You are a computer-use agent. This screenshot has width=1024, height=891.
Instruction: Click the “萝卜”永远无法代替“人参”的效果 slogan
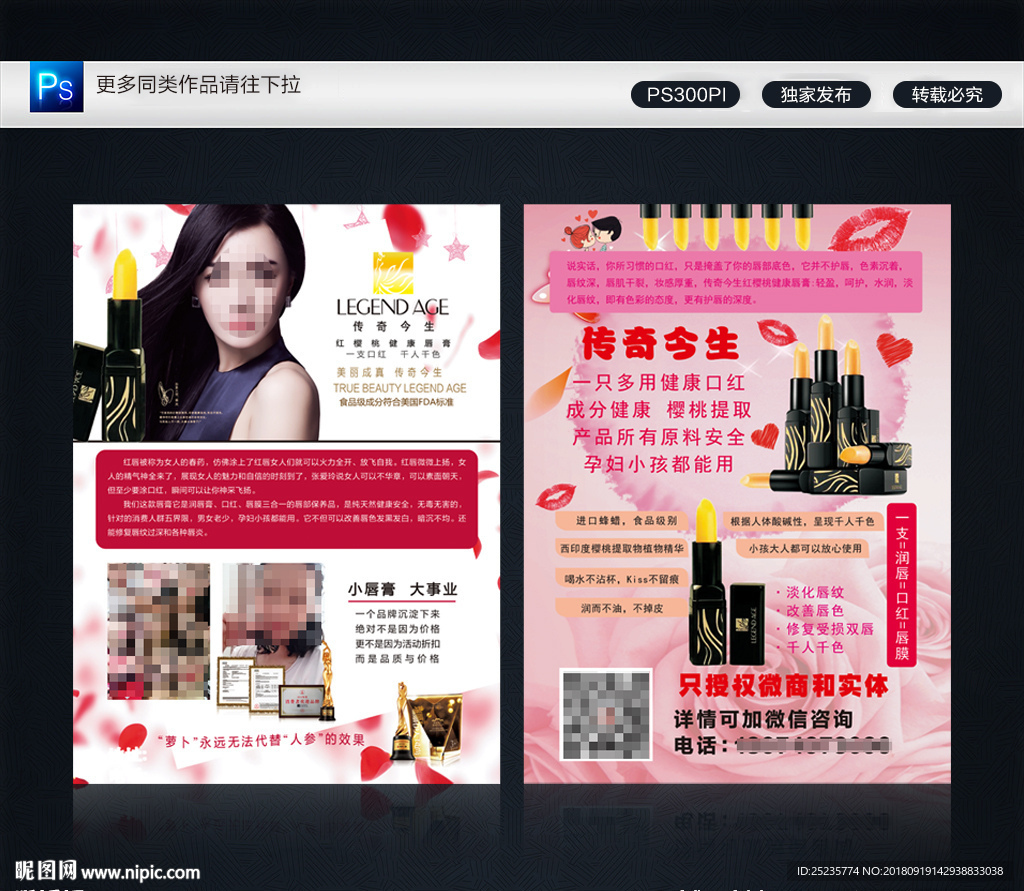[x=261, y=741]
